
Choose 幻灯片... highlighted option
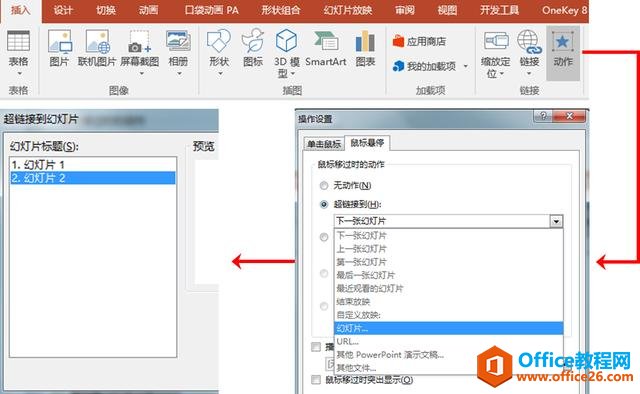point(449,328)
